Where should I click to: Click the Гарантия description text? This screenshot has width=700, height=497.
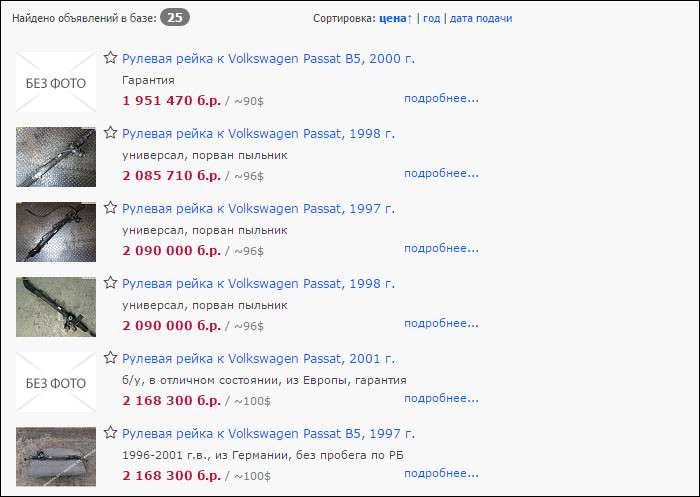(148, 80)
